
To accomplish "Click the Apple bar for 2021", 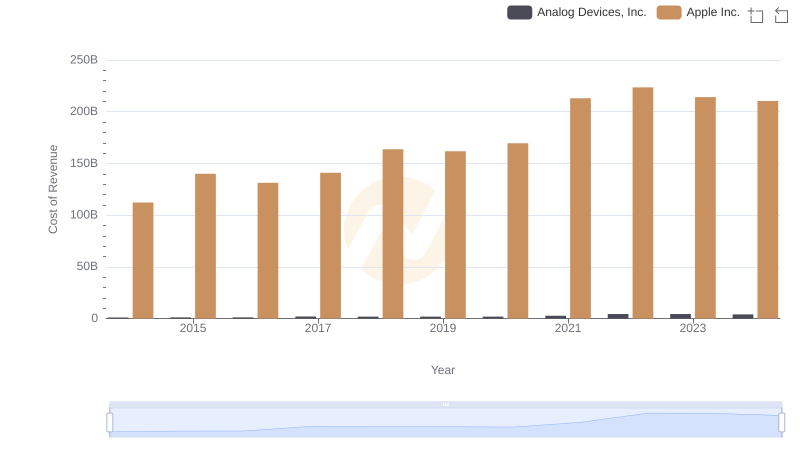I will click(581, 209).
